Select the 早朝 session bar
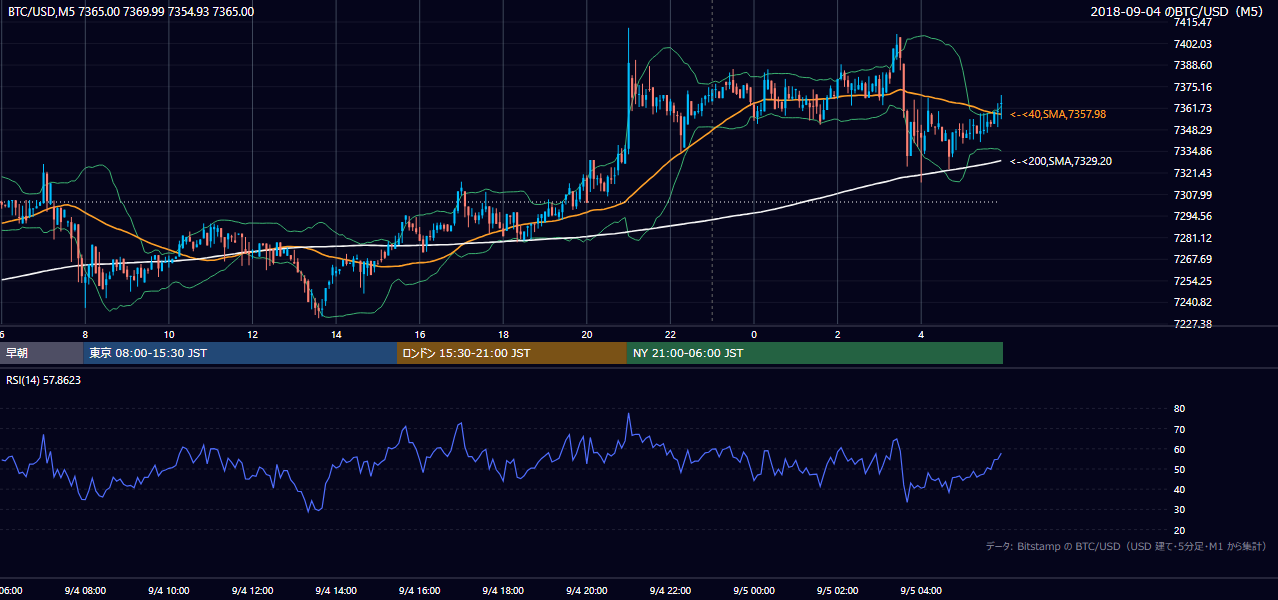This screenshot has width=1278, height=600. [x=41, y=353]
